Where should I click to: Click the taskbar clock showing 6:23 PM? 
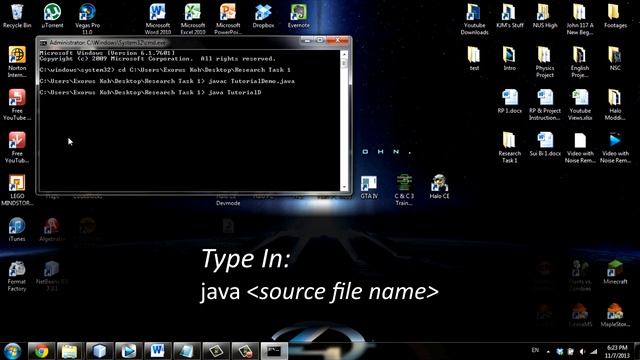pyautogui.click(x=617, y=351)
